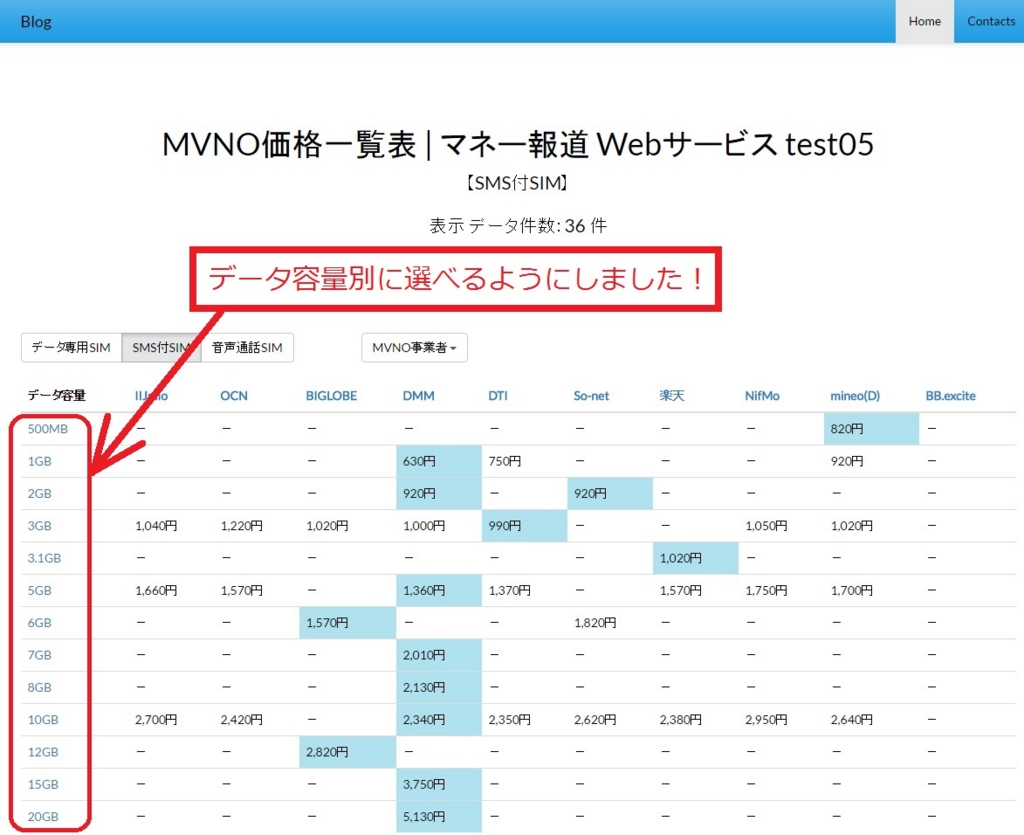The width and height of the screenshot is (1024, 835).
Task: Click the 2,640円 mineo(D) cell
Action: click(871, 720)
